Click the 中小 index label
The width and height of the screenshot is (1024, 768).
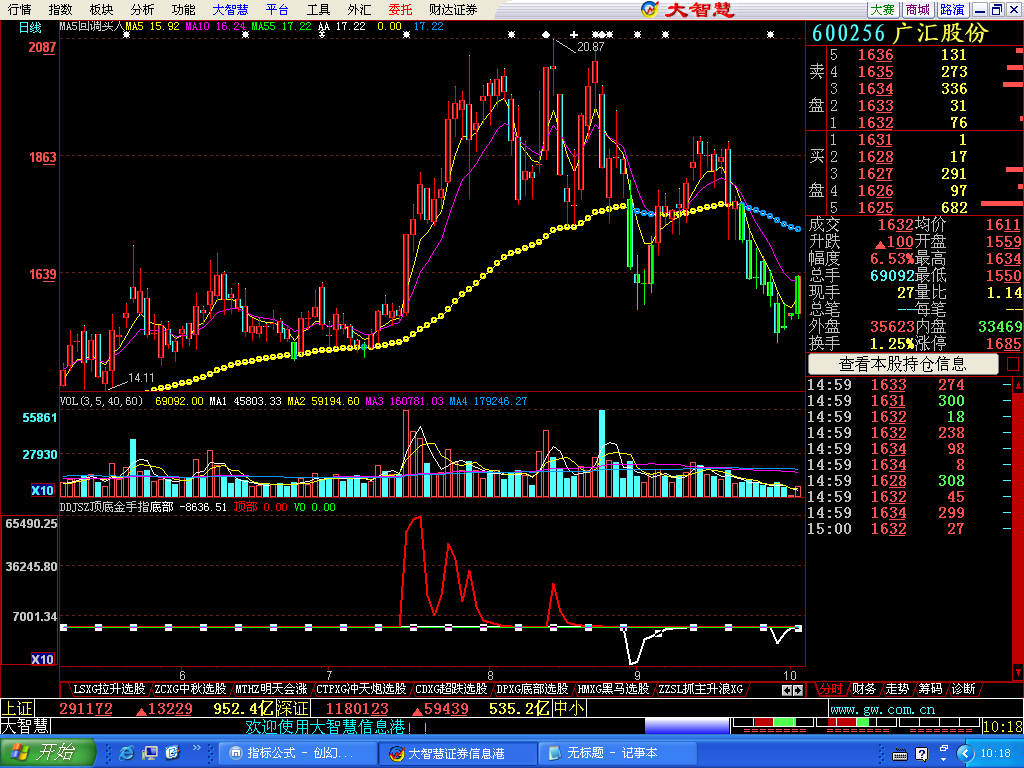pos(569,709)
